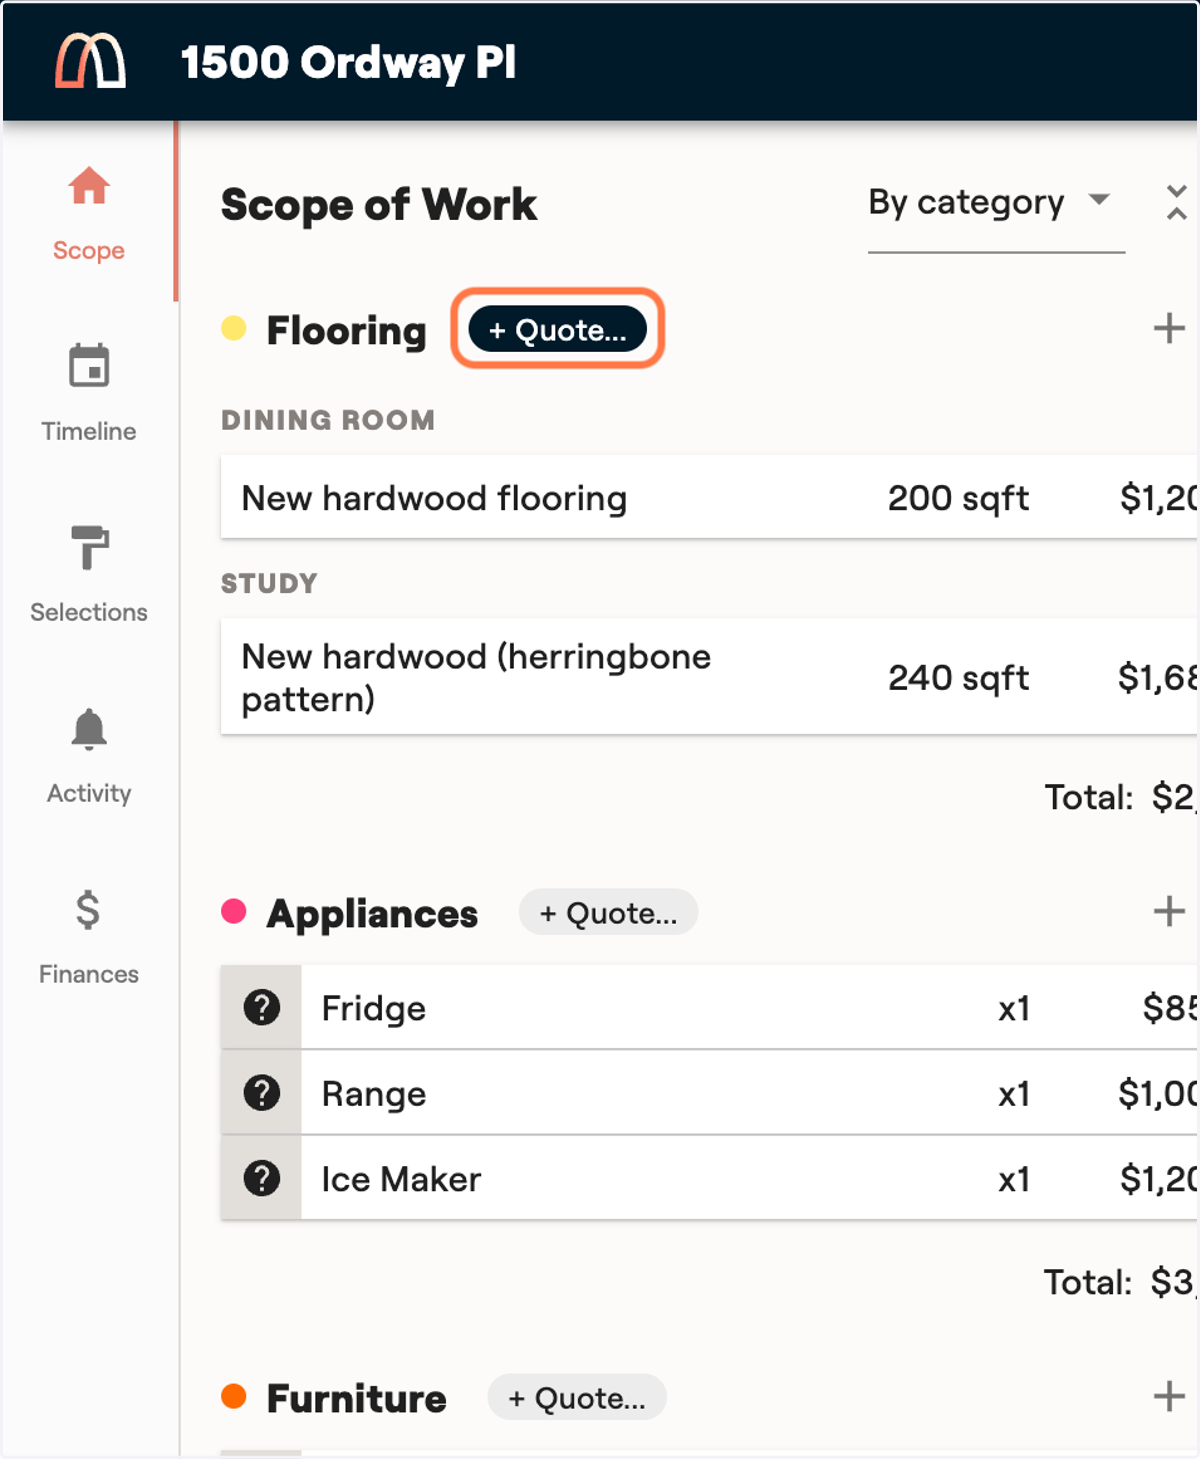Click the 200 sqft quantity
The height and width of the screenshot is (1459, 1200).
tap(958, 498)
